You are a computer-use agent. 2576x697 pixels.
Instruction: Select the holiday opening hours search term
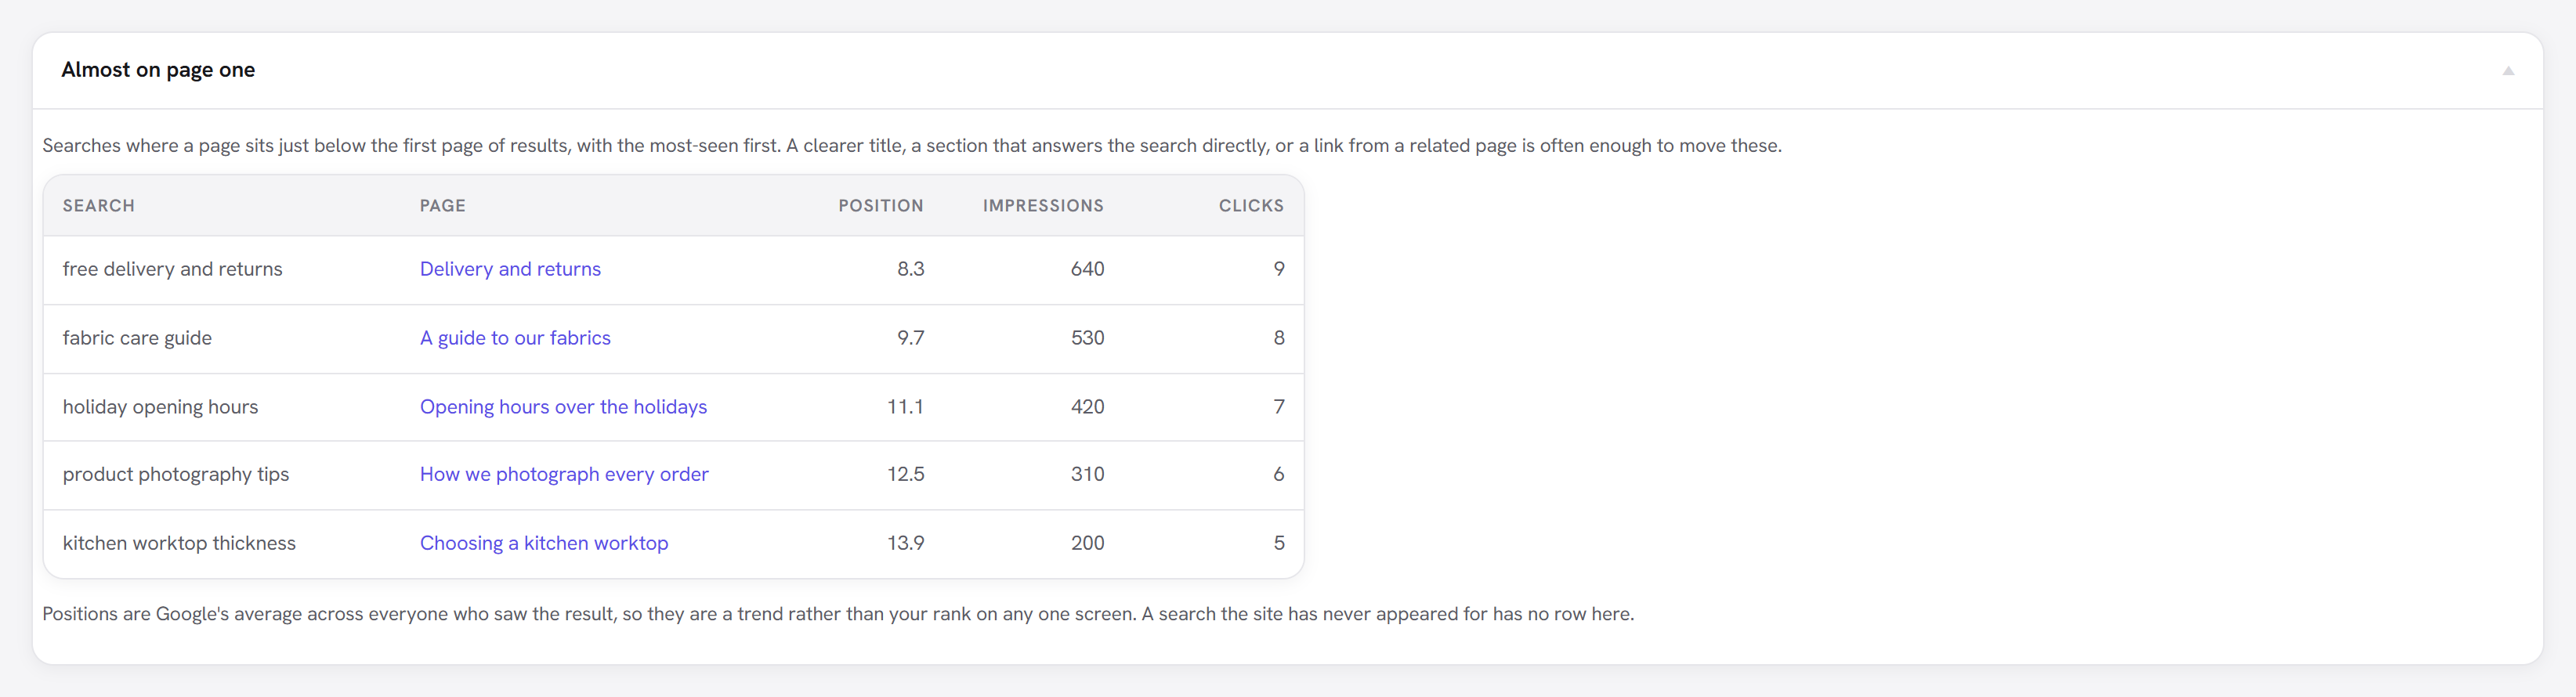pyautogui.click(x=160, y=407)
